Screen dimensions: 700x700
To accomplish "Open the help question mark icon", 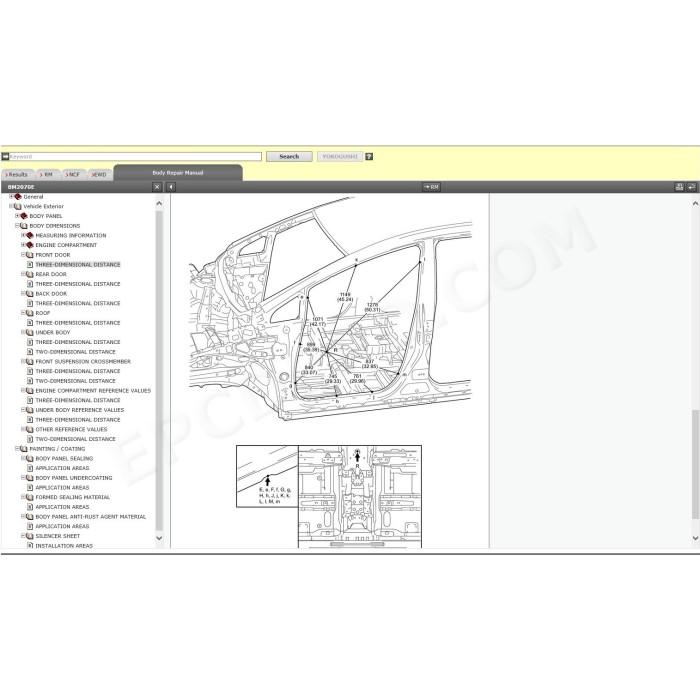I will coord(369,157).
